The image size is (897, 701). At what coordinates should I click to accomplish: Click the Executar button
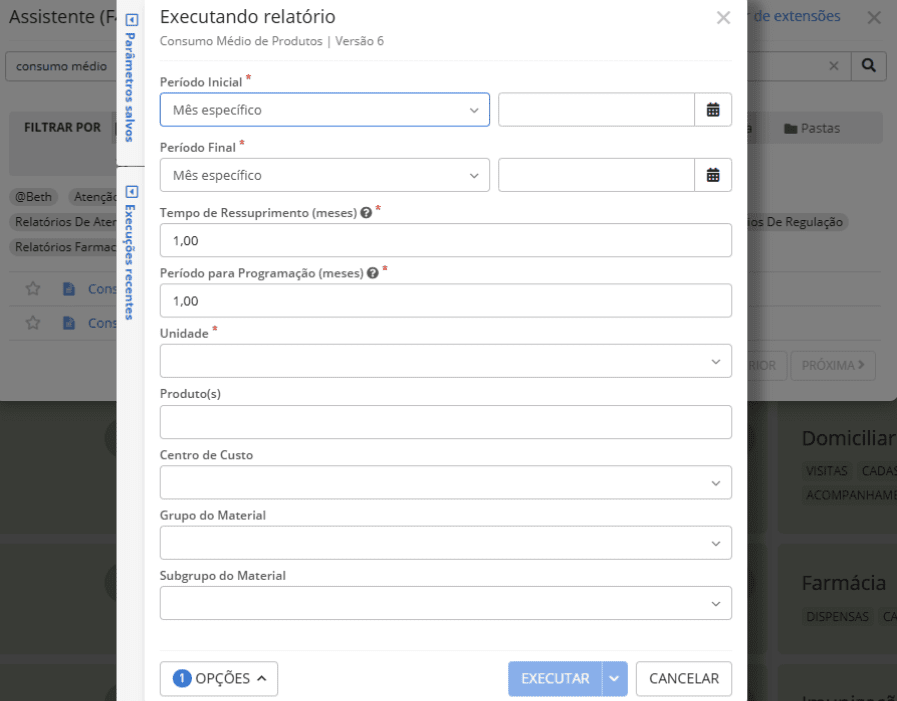click(x=555, y=679)
